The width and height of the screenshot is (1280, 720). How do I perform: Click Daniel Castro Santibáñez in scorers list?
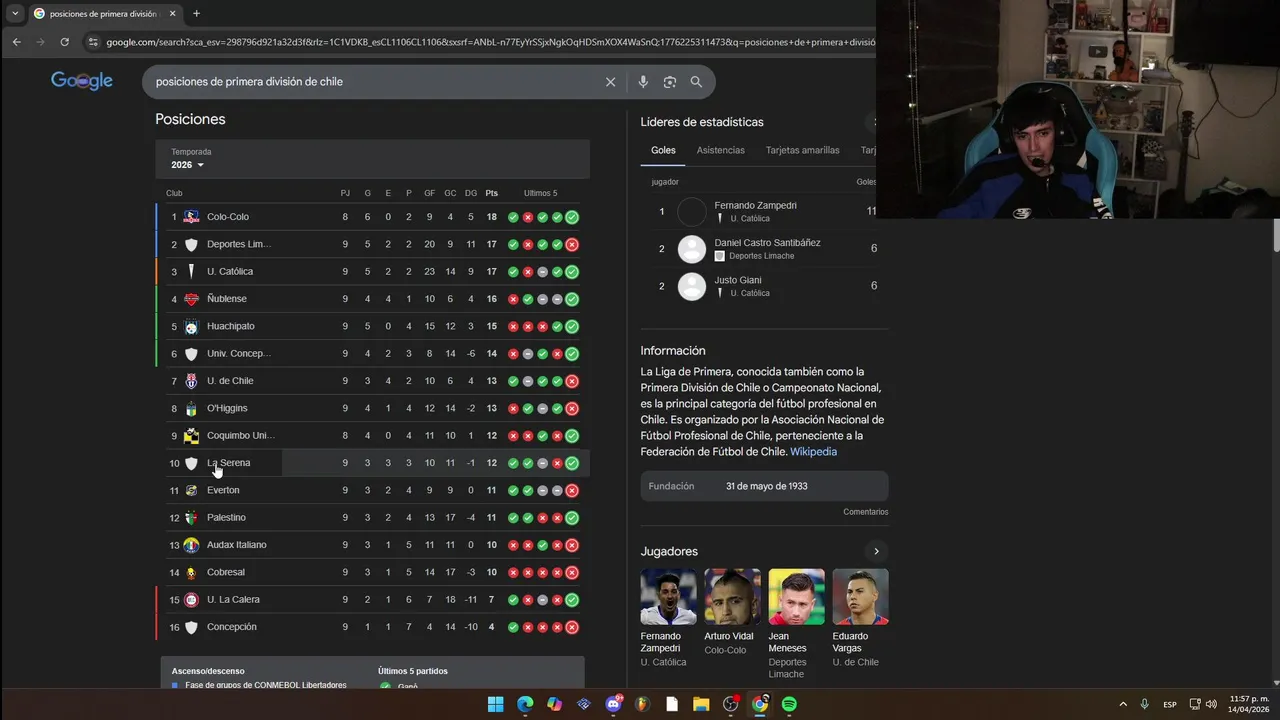[x=767, y=243]
